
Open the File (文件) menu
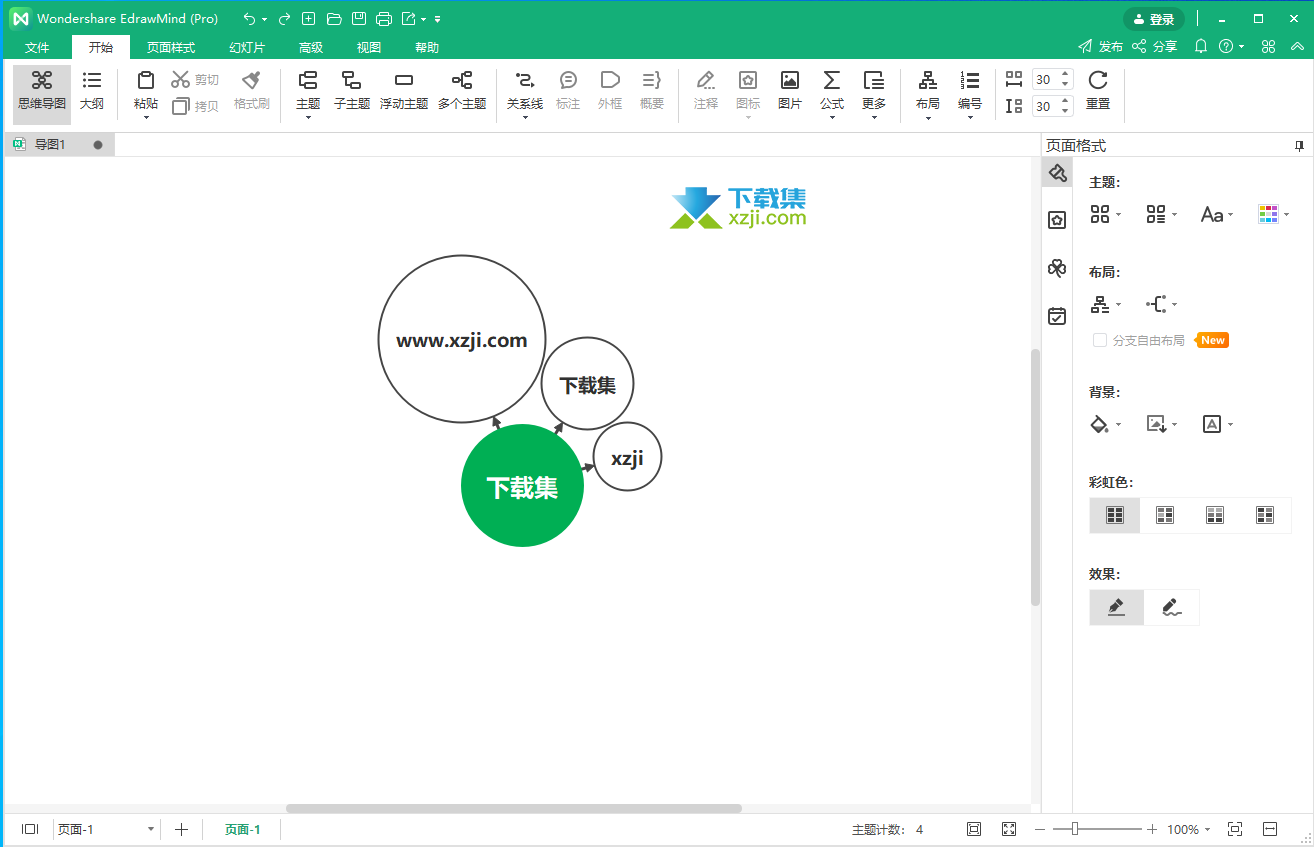coord(37,47)
